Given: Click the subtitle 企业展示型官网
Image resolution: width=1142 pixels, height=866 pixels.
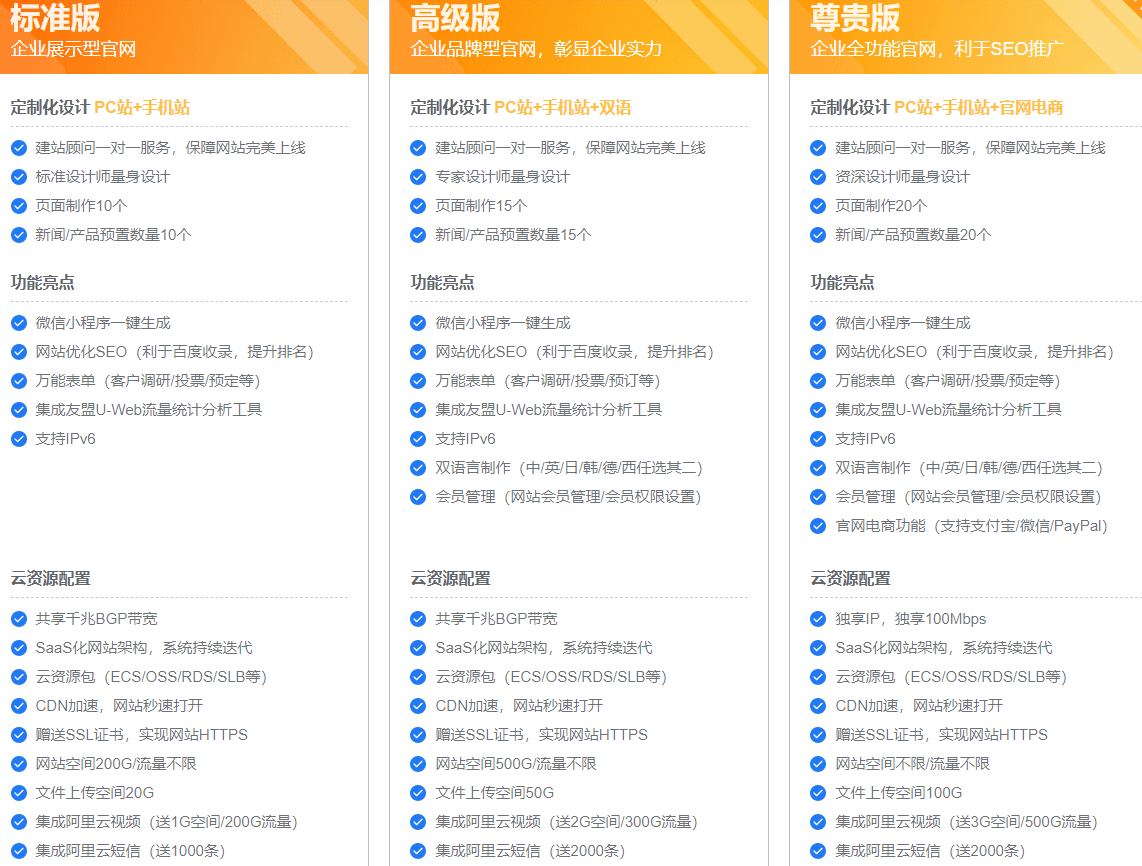Looking at the screenshot, I should tap(73, 49).
